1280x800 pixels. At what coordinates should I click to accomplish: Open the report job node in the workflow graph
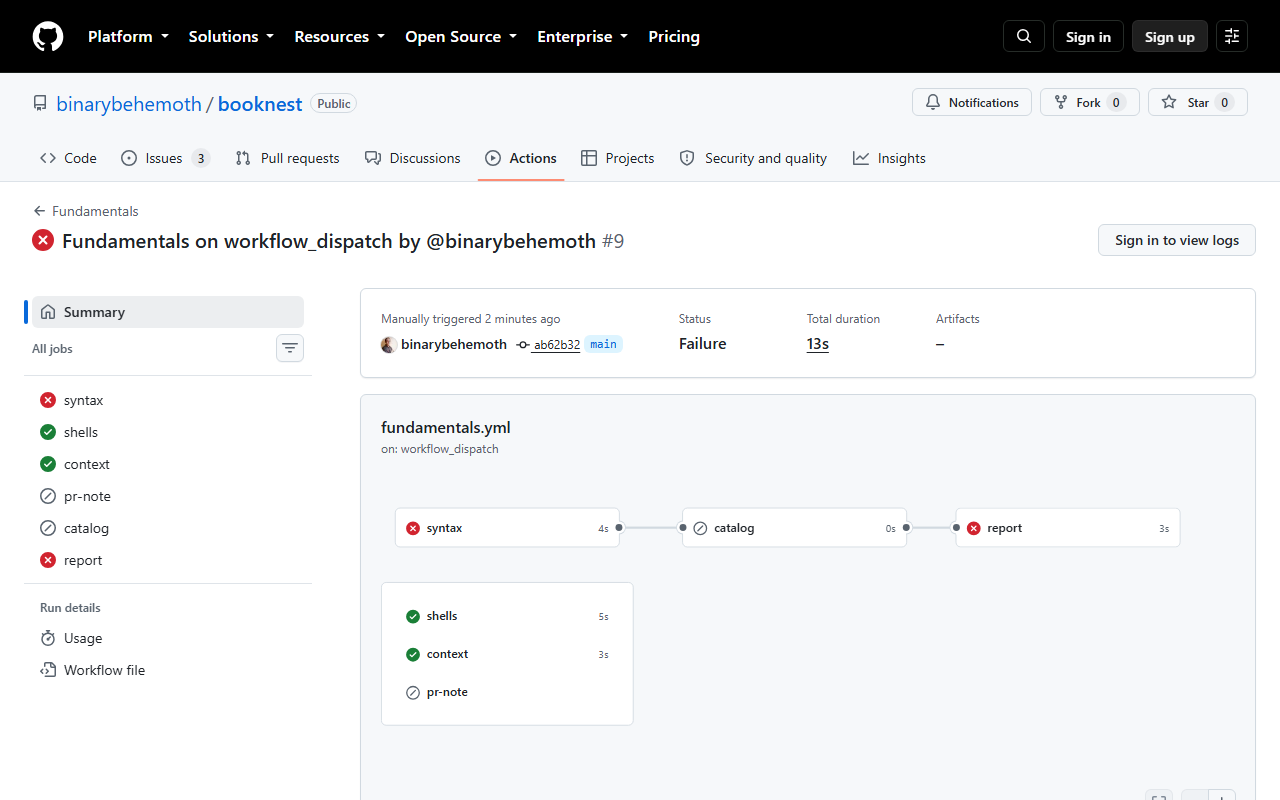click(1068, 528)
